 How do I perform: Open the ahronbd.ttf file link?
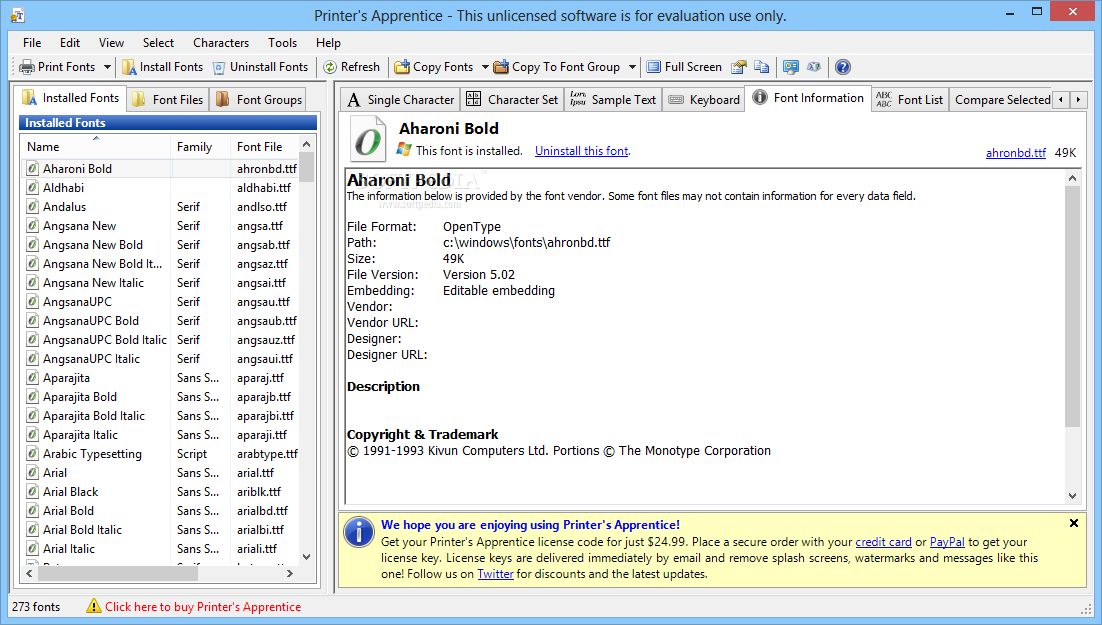(x=1016, y=153)
